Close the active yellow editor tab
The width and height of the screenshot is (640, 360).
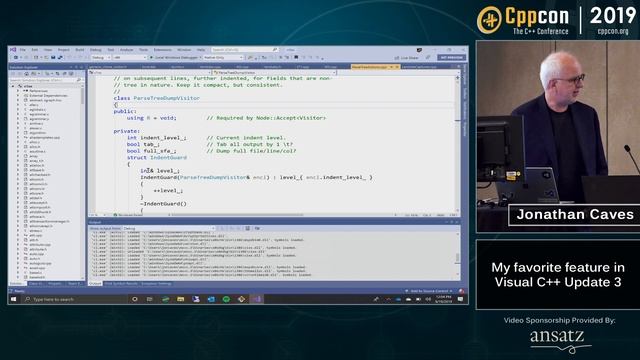397,67
